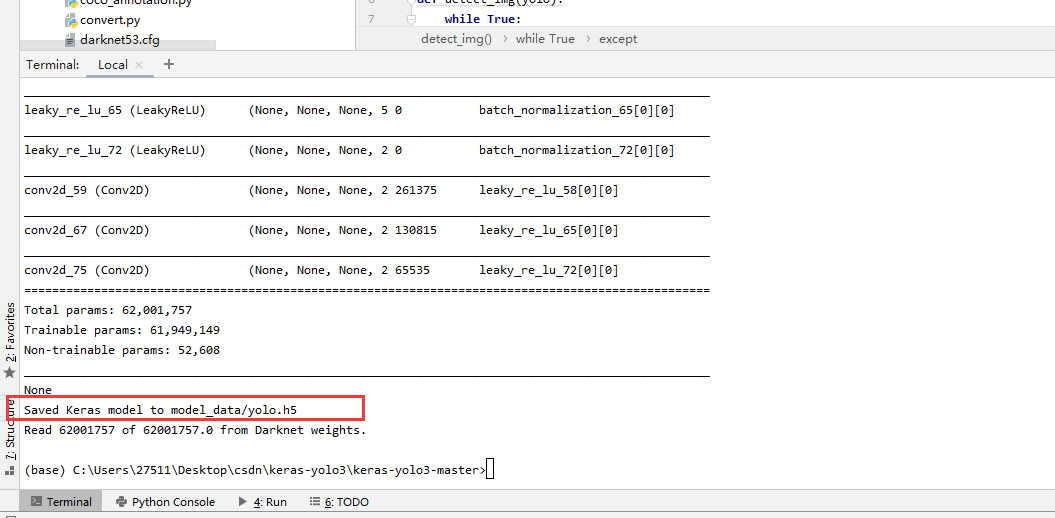Click 'Non-trainable params: 52,608' line
Viewport: 1055px width, 518px height.
[122, 350]
